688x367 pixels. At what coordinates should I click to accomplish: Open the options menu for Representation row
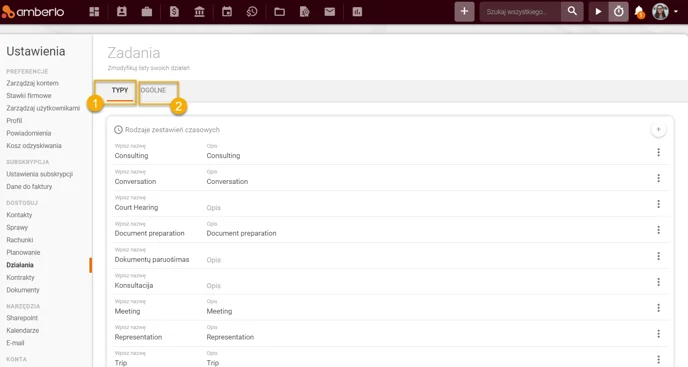(x=658, y=334)
